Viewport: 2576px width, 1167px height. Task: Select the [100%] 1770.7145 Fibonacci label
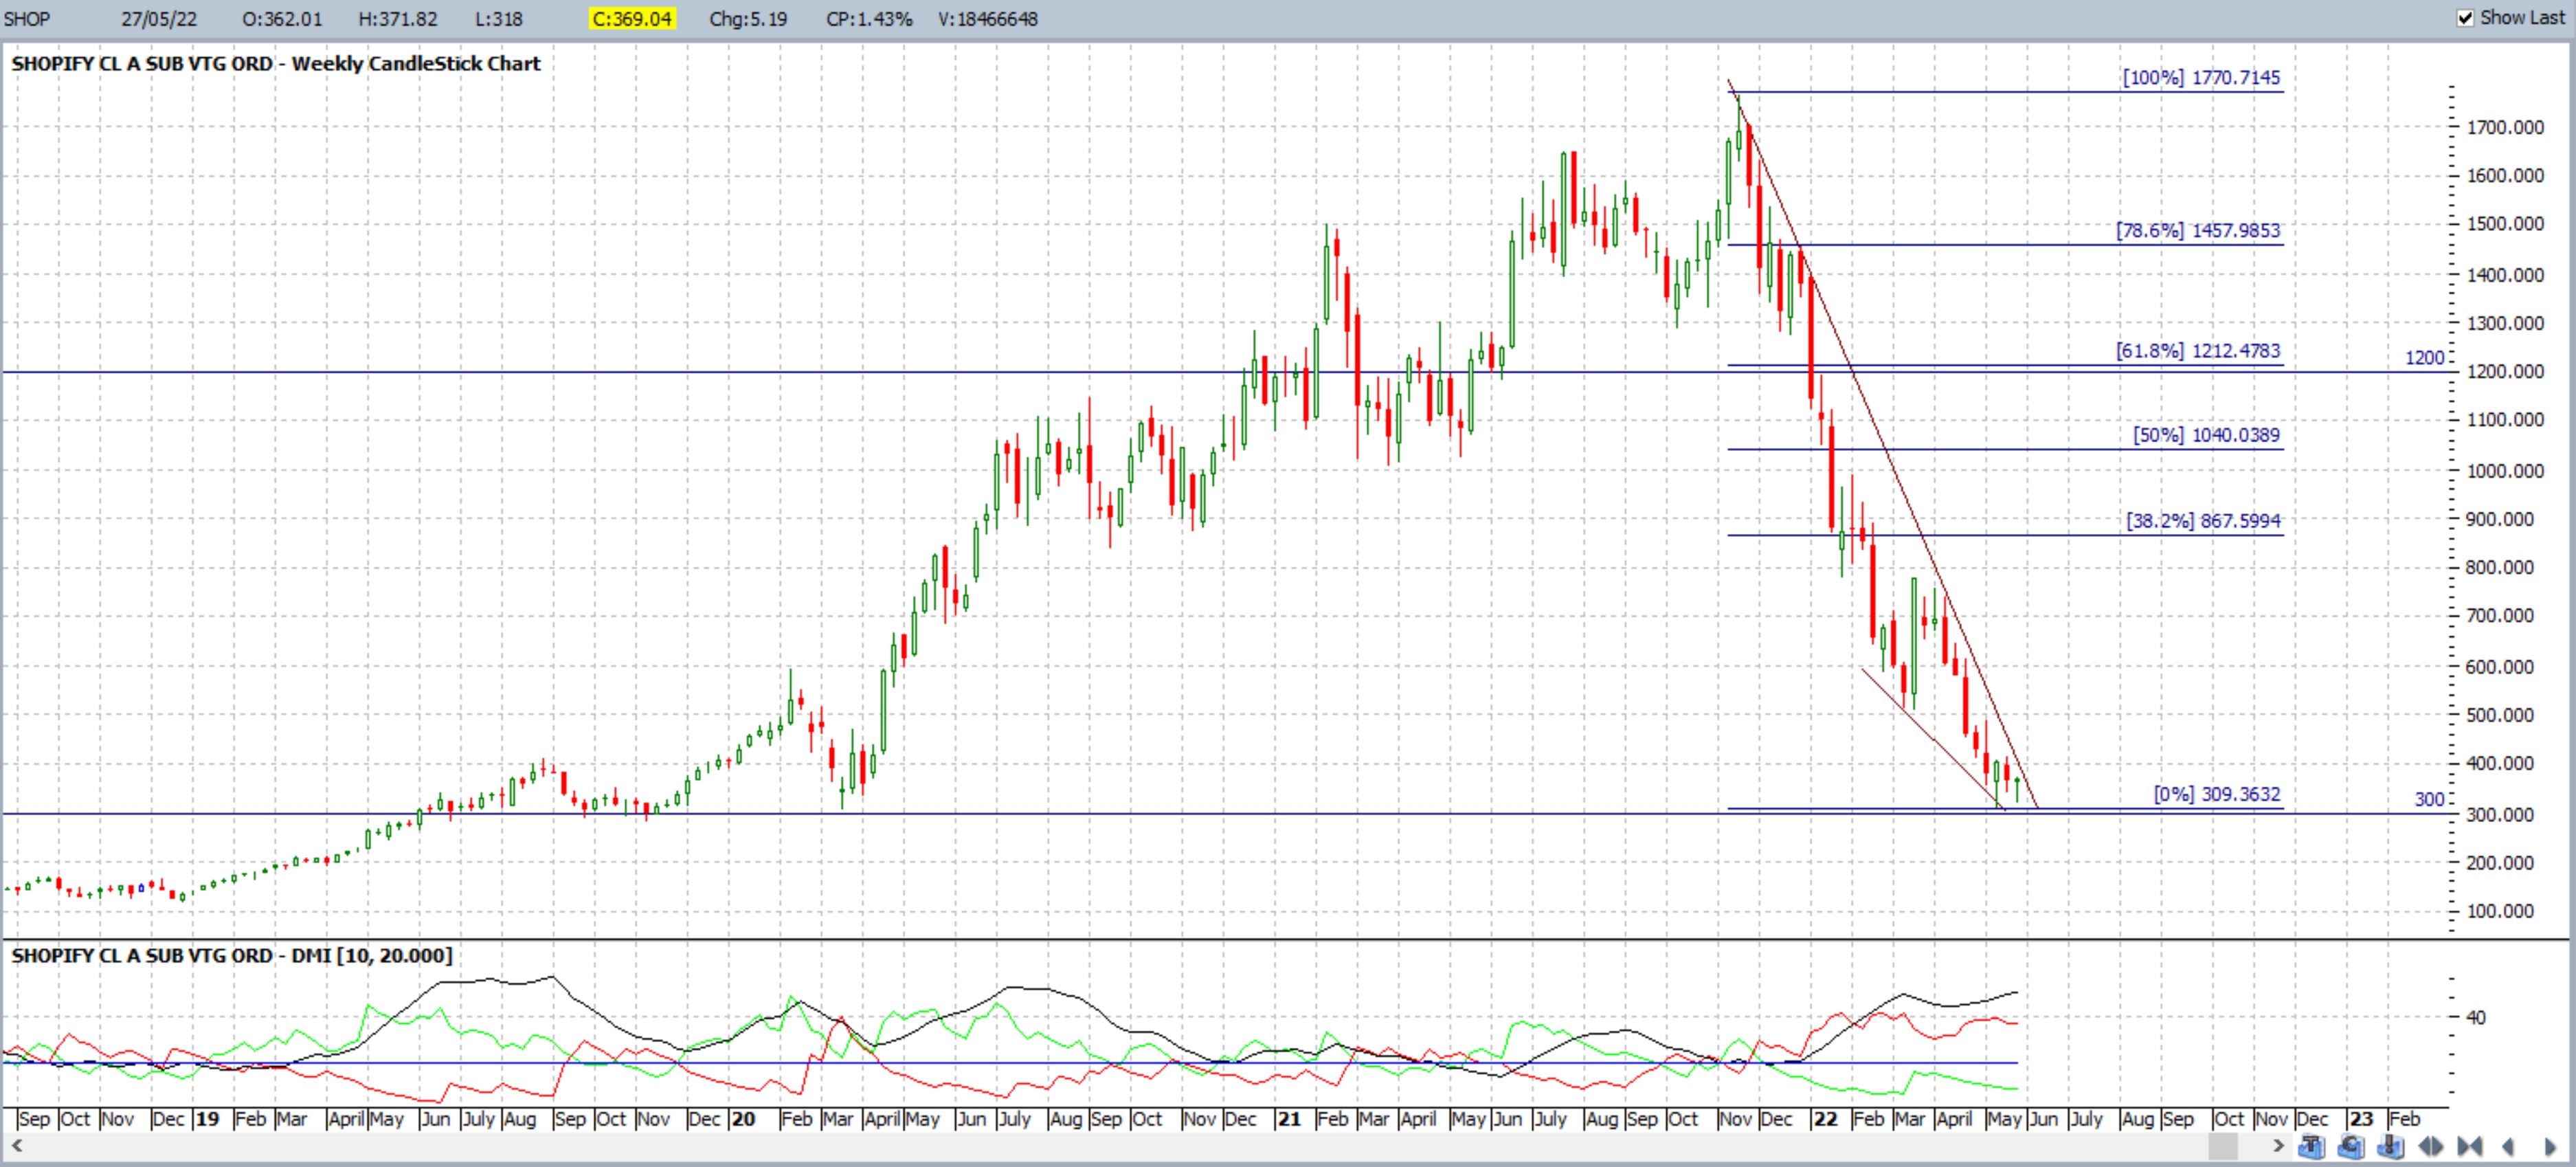pos(2202,77)
